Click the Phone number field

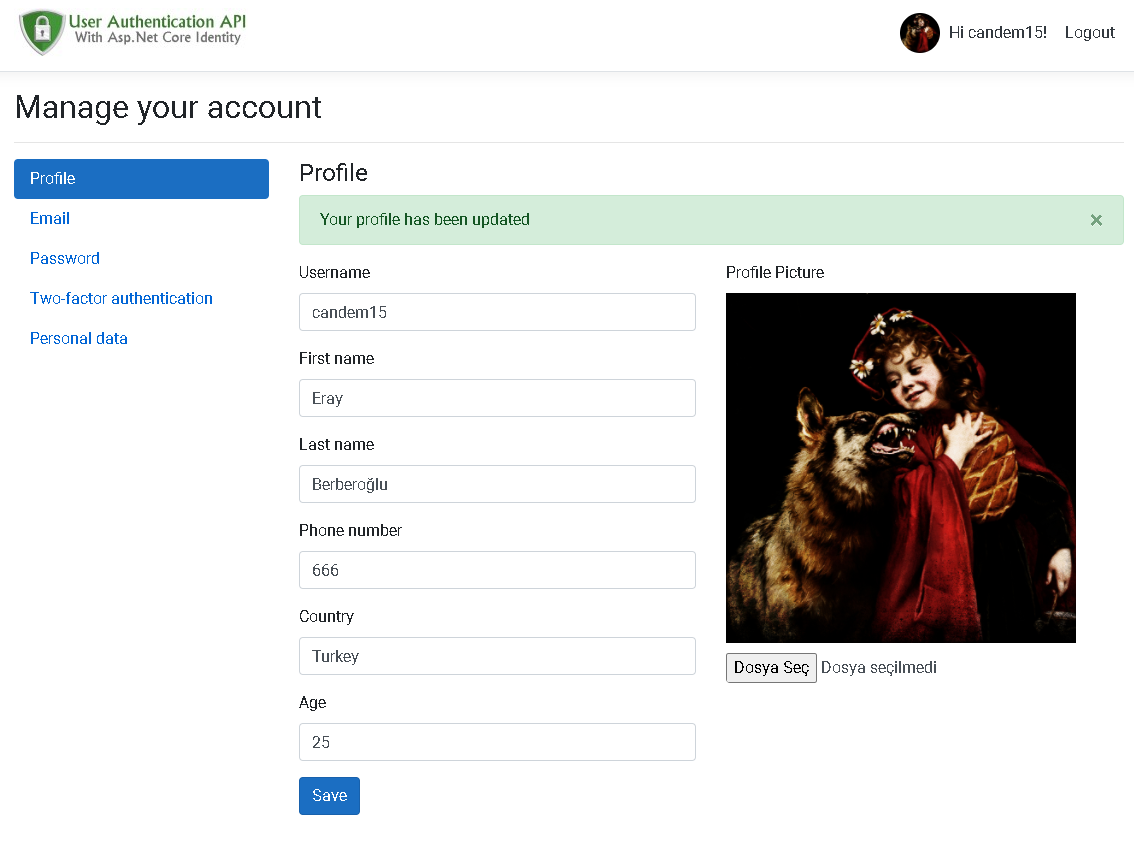pyautogui.click(x=497, y=570)
